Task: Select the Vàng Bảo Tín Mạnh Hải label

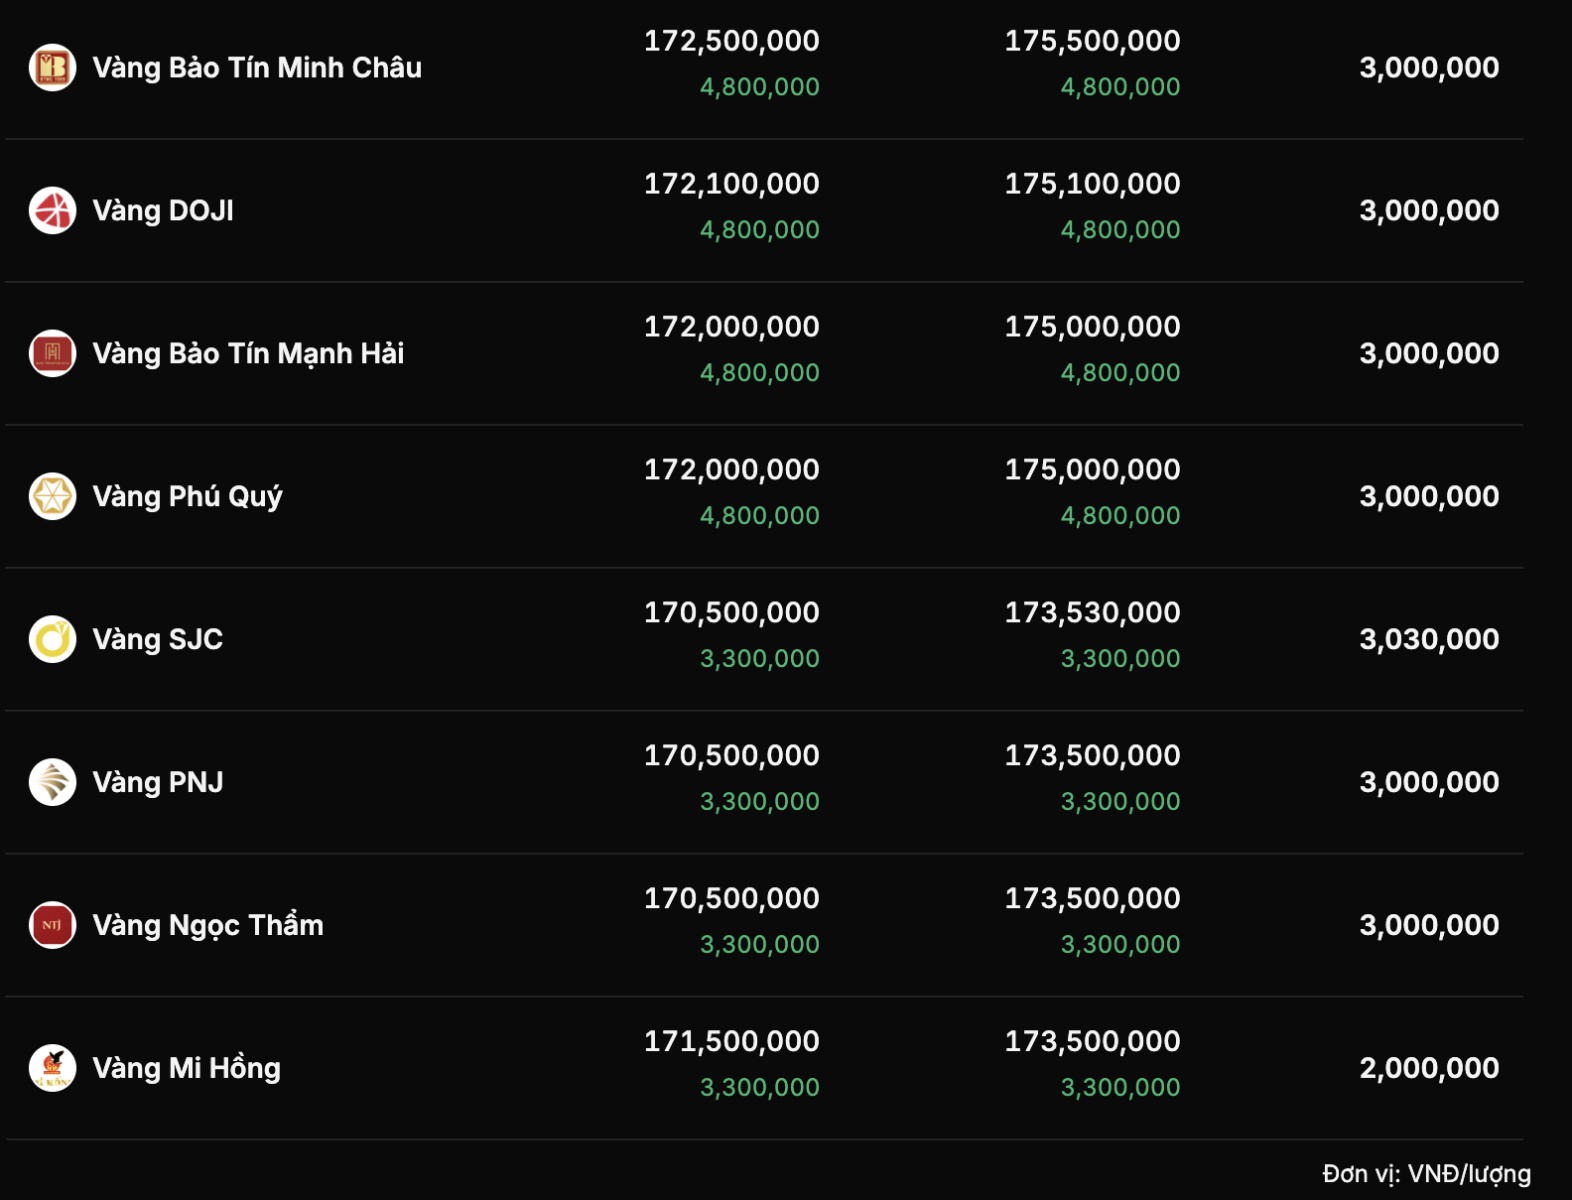Action: [248, 354]
